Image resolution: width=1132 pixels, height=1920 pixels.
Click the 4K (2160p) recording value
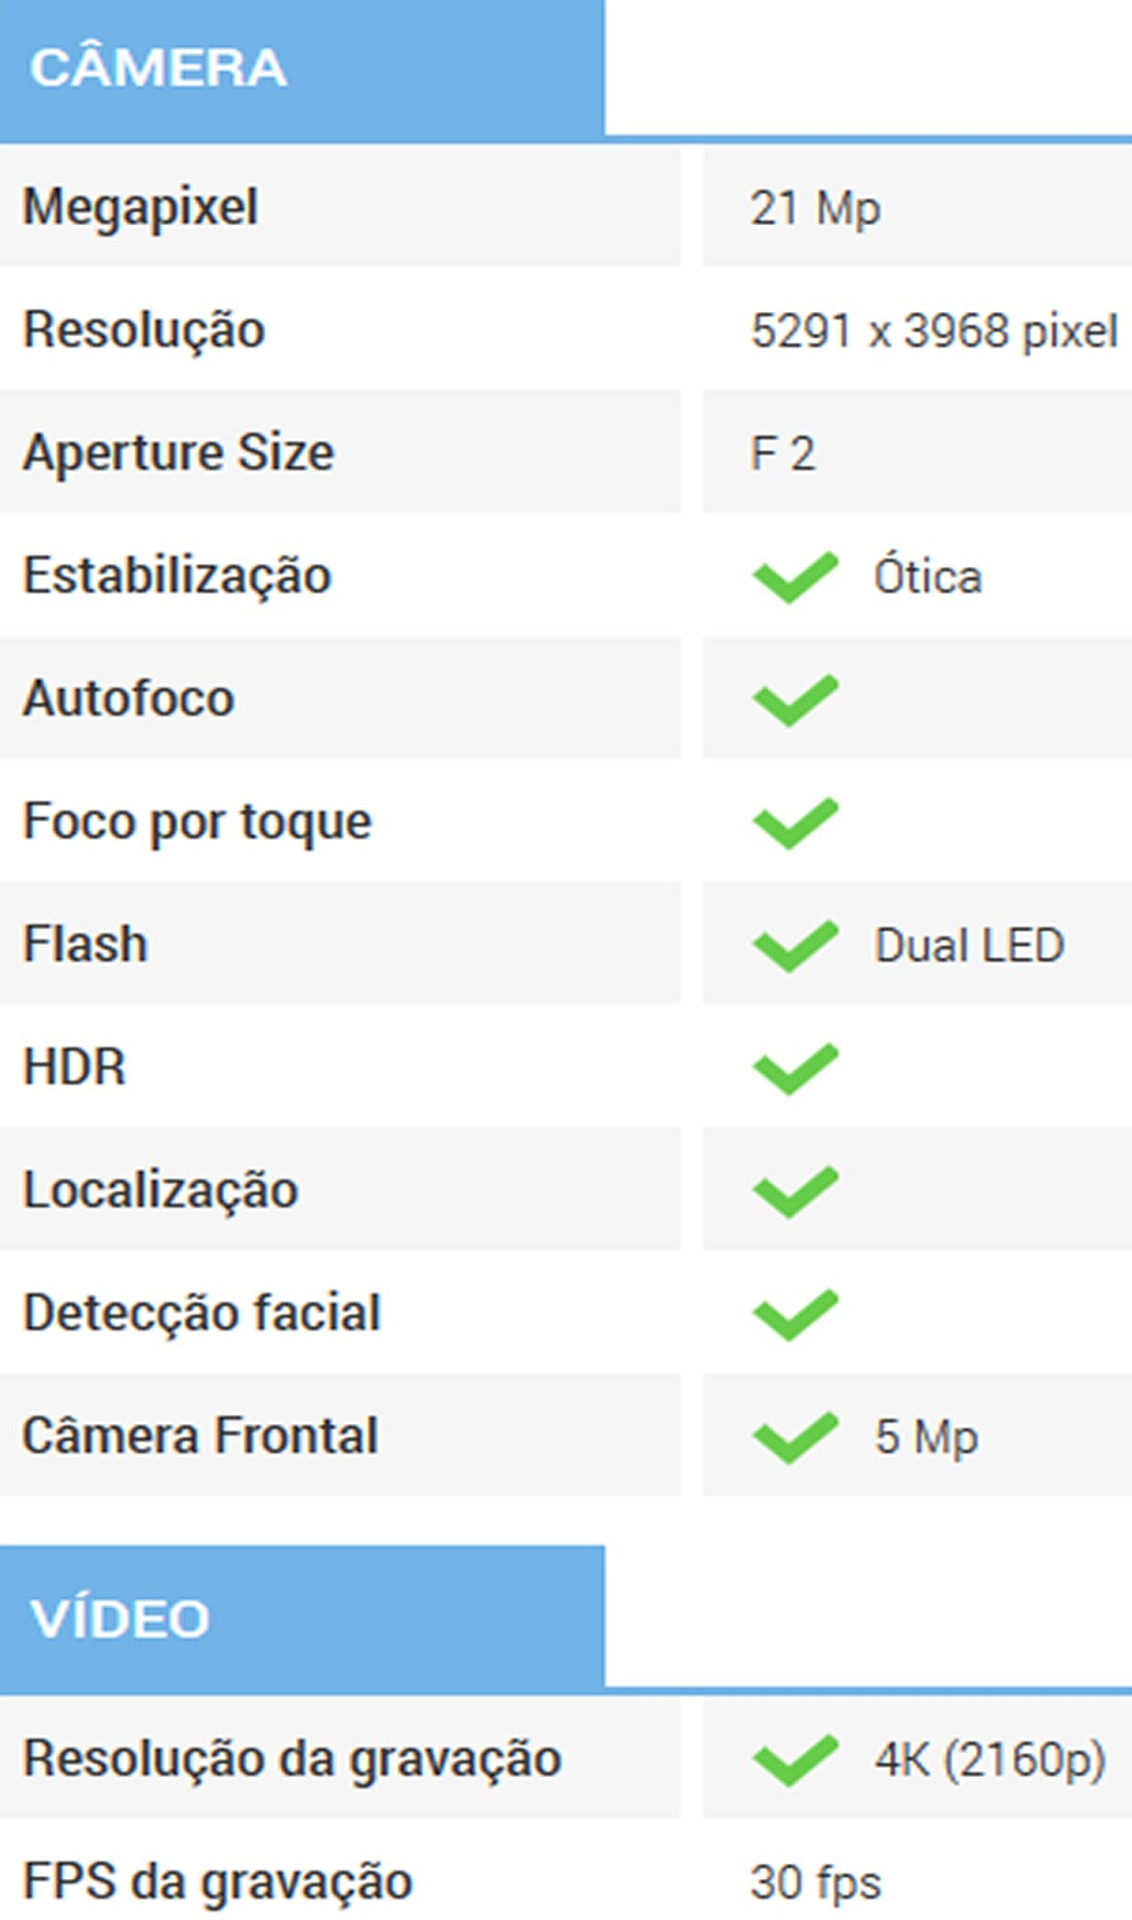[989, 1760]
